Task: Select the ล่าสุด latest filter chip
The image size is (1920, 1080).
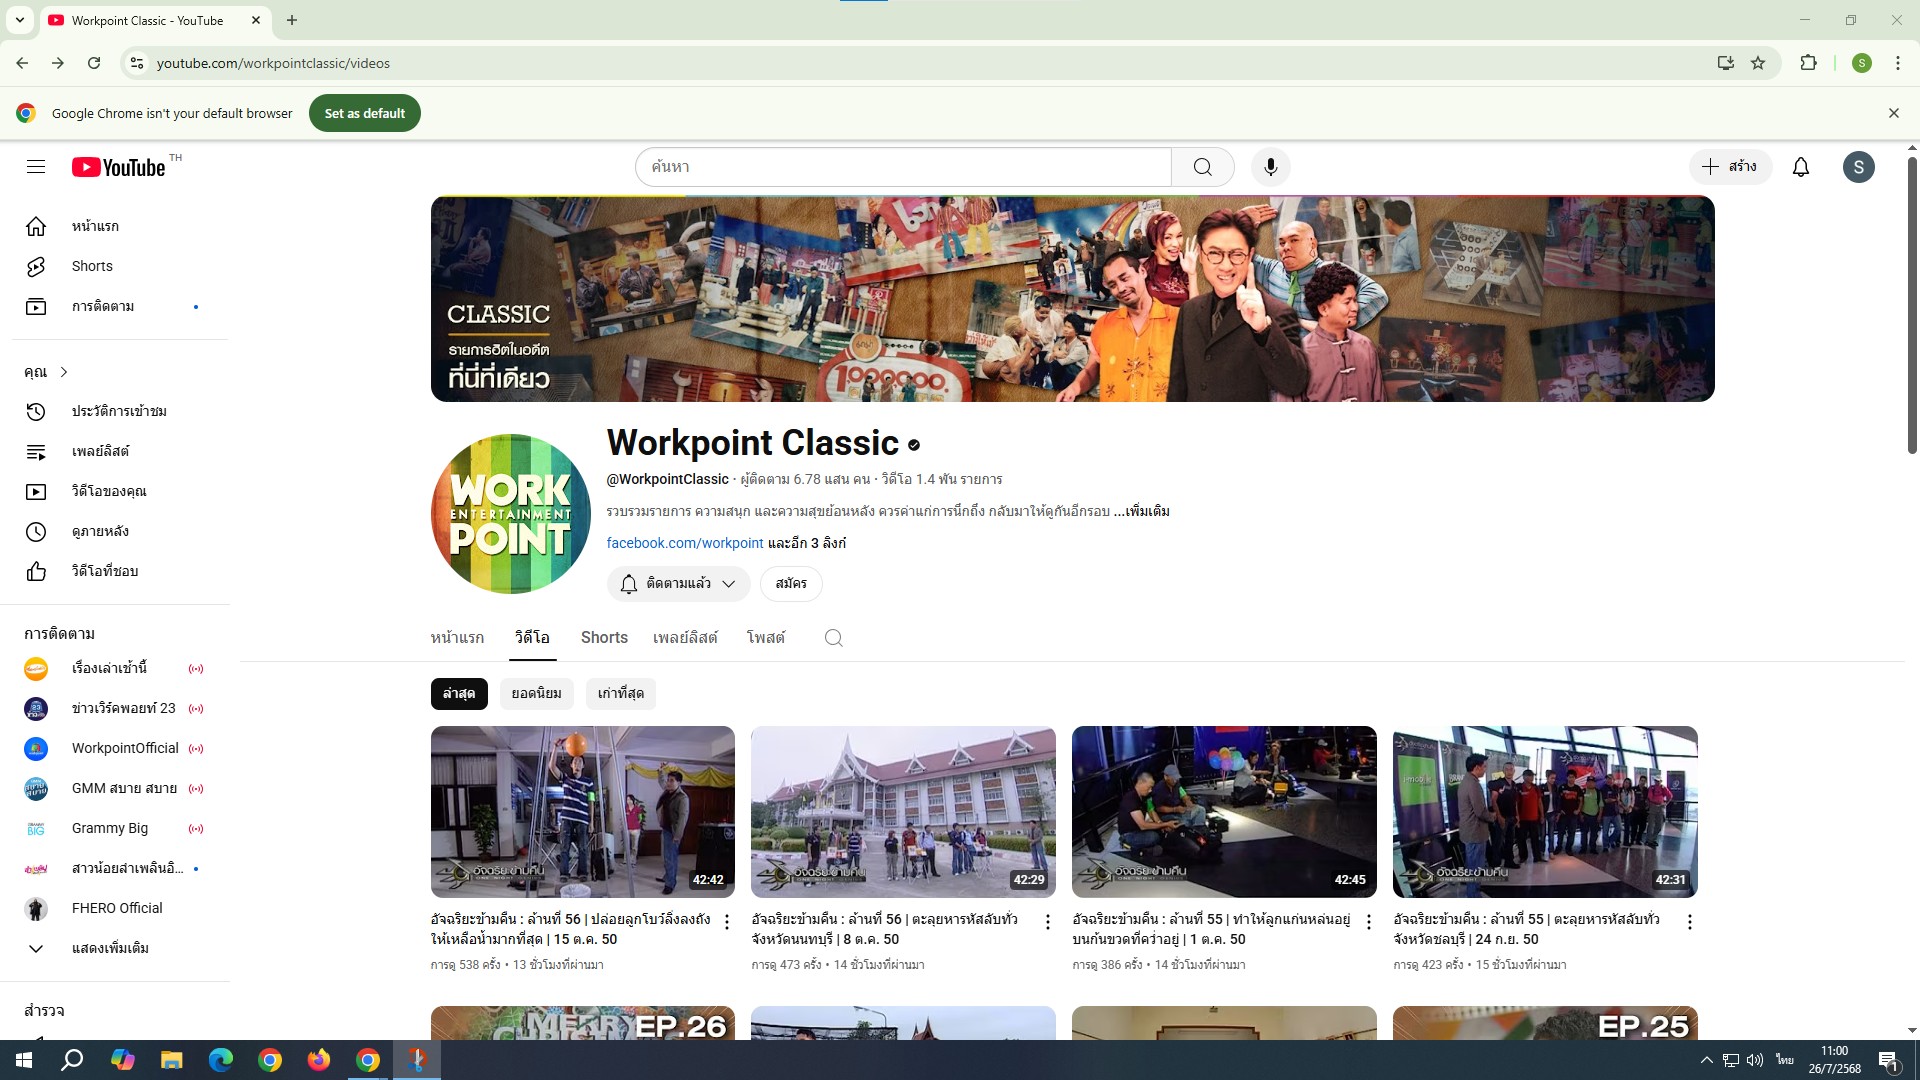Action: pos(459,694)
